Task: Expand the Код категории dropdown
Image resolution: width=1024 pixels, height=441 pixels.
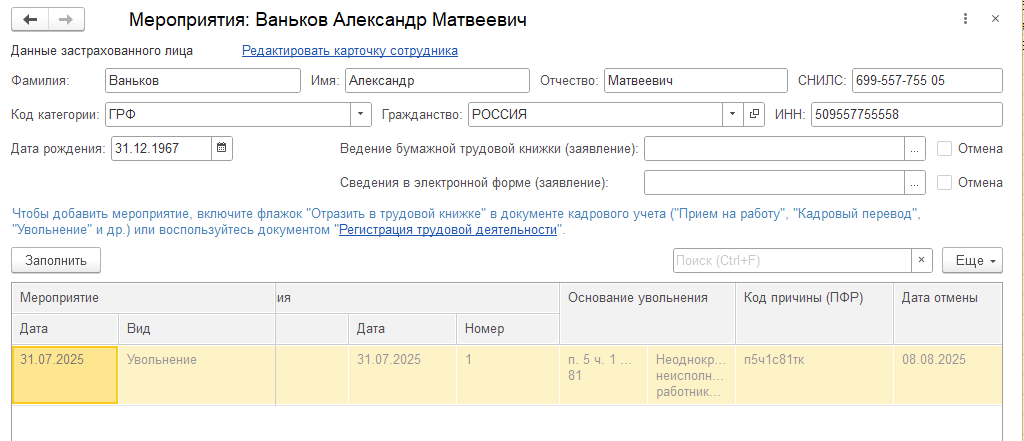Action: 361,114
